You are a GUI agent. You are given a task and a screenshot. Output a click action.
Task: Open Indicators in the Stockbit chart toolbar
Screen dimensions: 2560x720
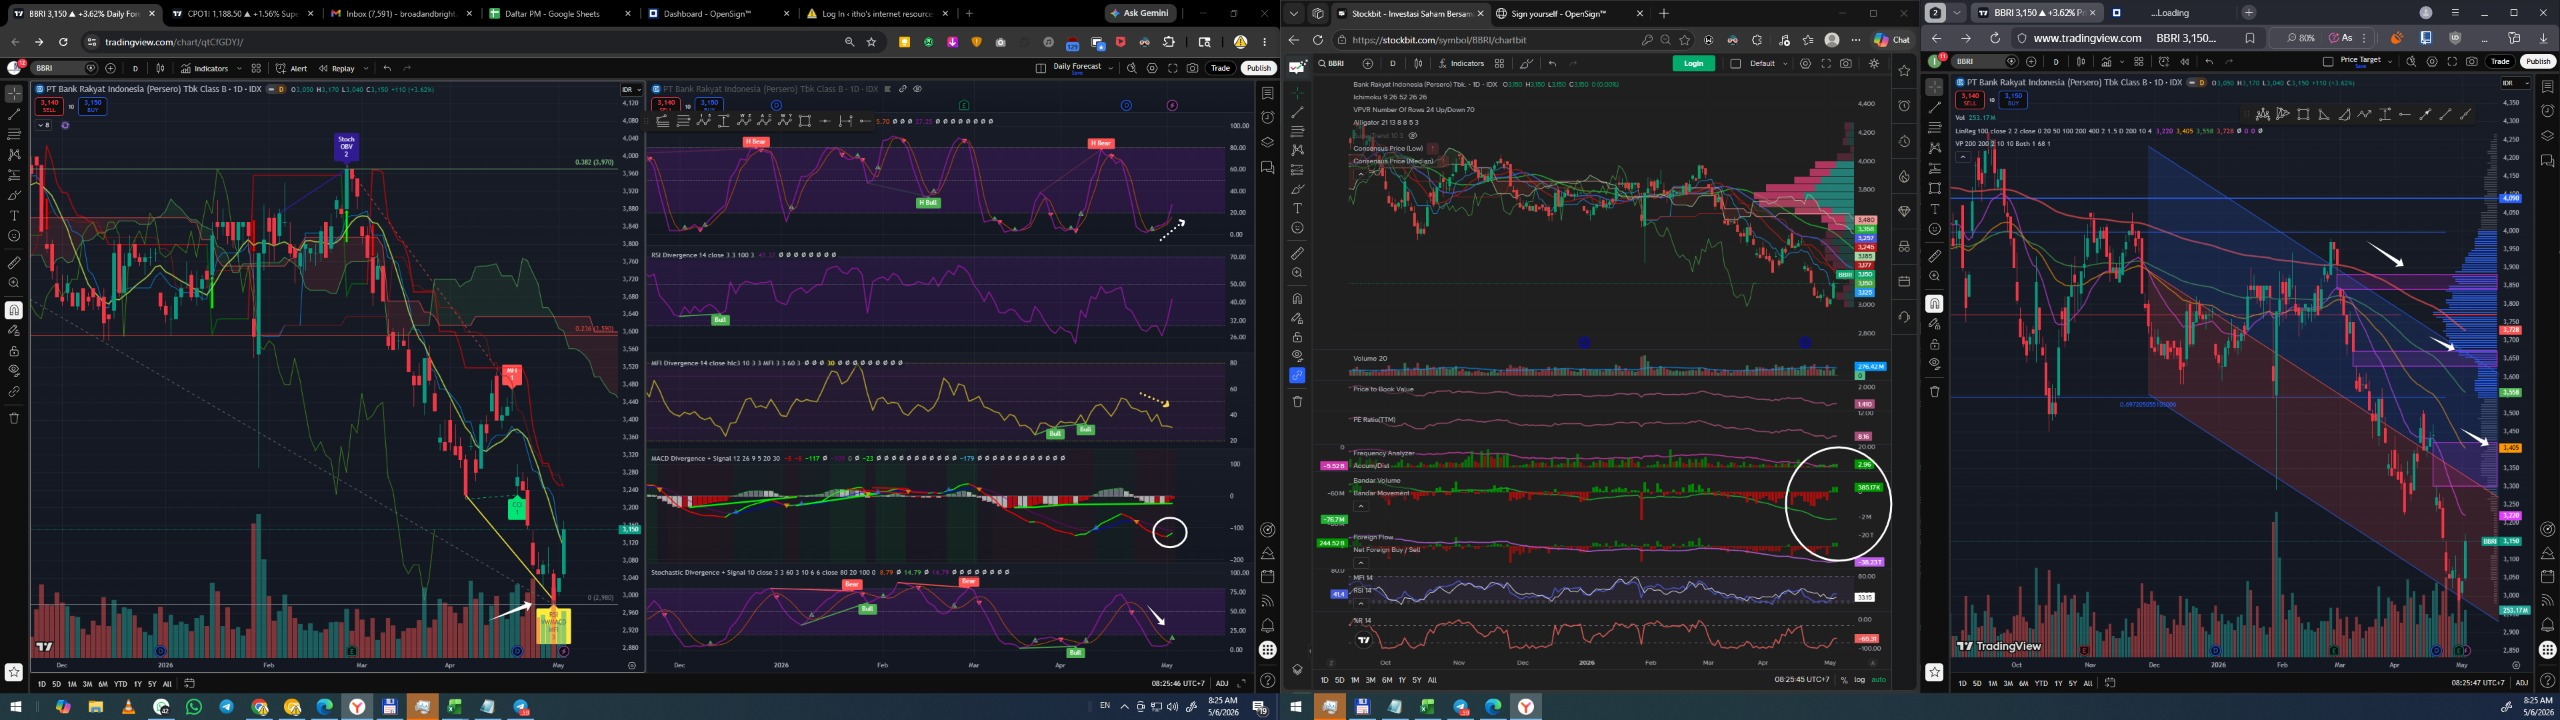pyautogui.click(x=1460, y=63)
